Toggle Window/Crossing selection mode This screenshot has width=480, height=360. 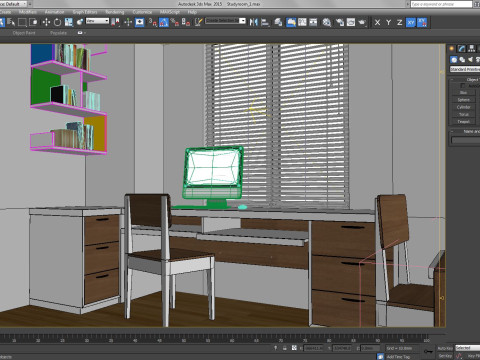(33, 22)
